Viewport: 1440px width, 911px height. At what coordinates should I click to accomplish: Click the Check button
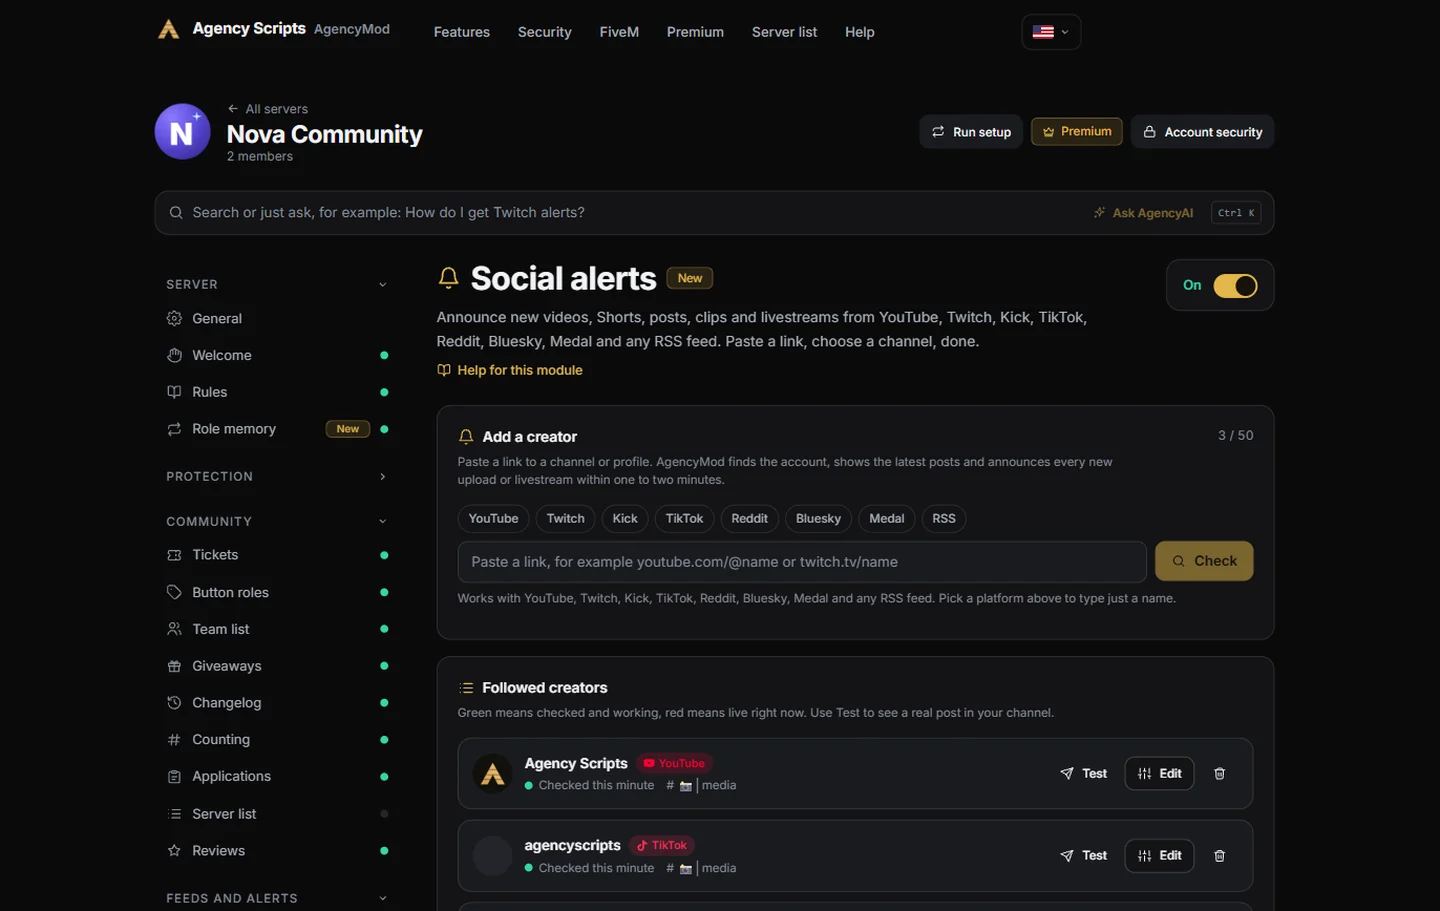[1204, 561]
